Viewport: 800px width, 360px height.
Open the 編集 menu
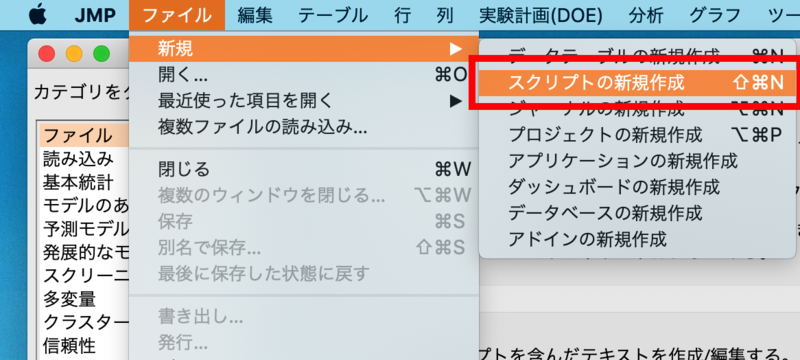255,15
